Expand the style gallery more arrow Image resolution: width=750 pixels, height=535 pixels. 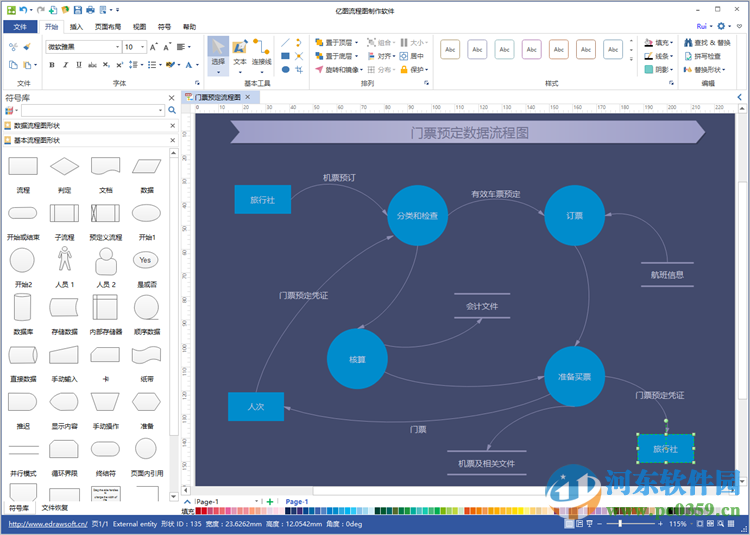[x=631, y=59]
